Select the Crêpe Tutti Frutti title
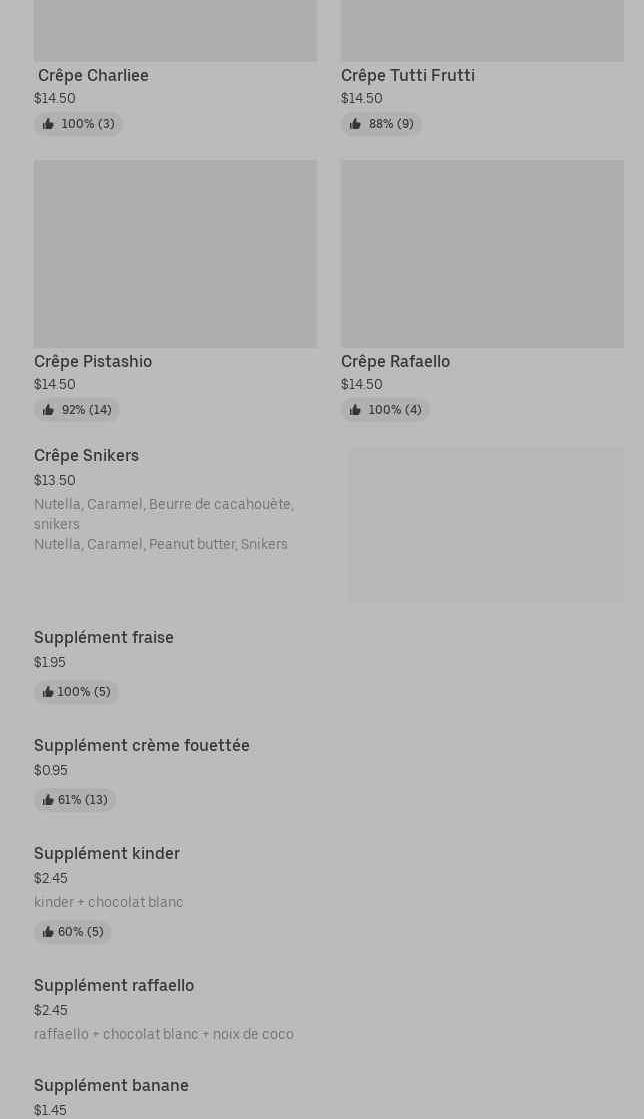644x1119 pixels. click(408, 75)
